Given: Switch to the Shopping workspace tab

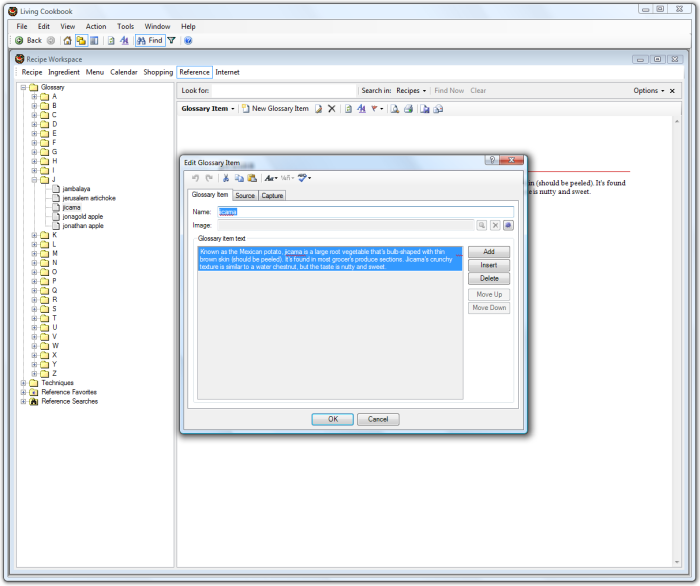Looking at the screenshot, I should click(158, 72).
